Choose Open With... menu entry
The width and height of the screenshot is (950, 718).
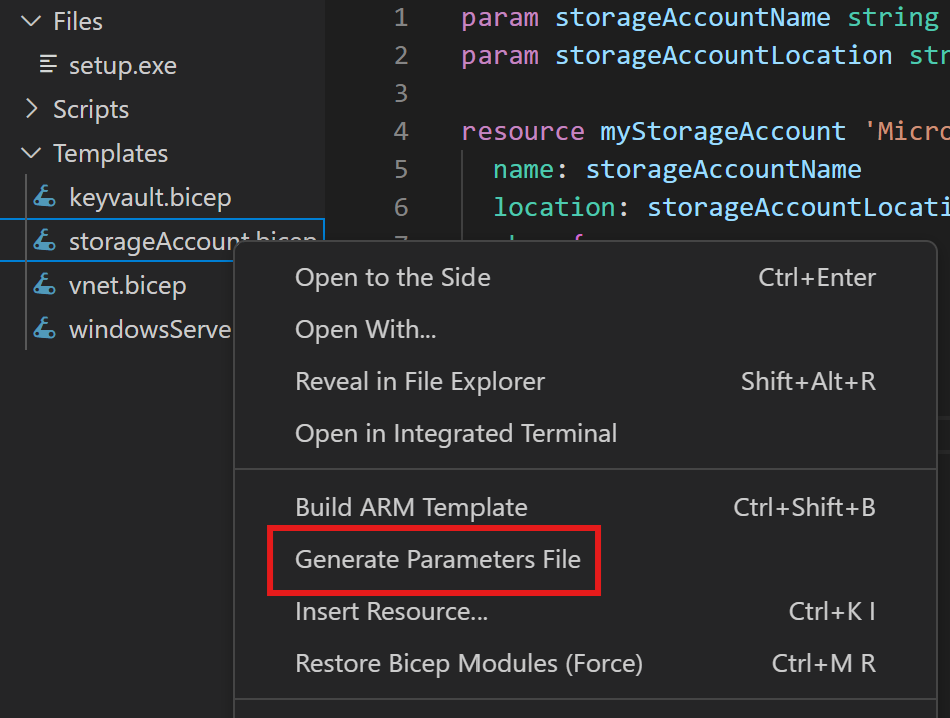365,330
